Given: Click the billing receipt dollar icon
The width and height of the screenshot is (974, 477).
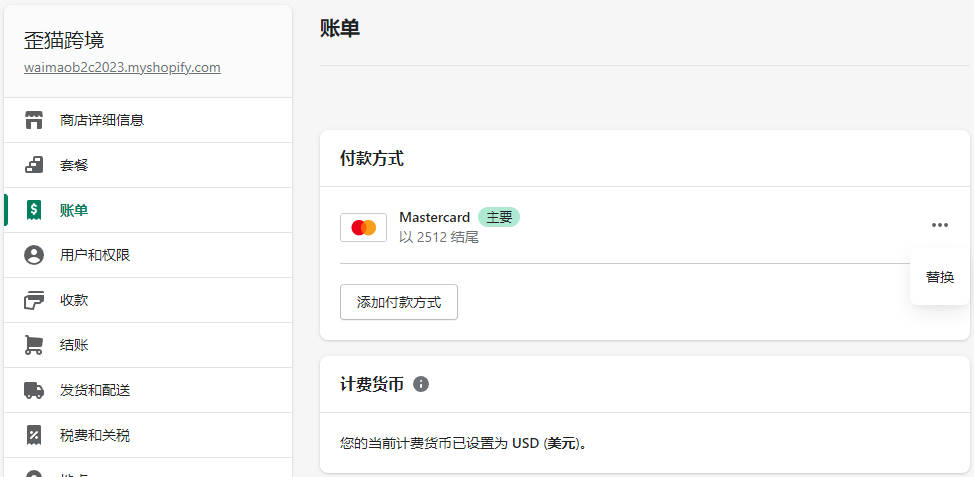Looking at the screenshot, I should (34, 210).
